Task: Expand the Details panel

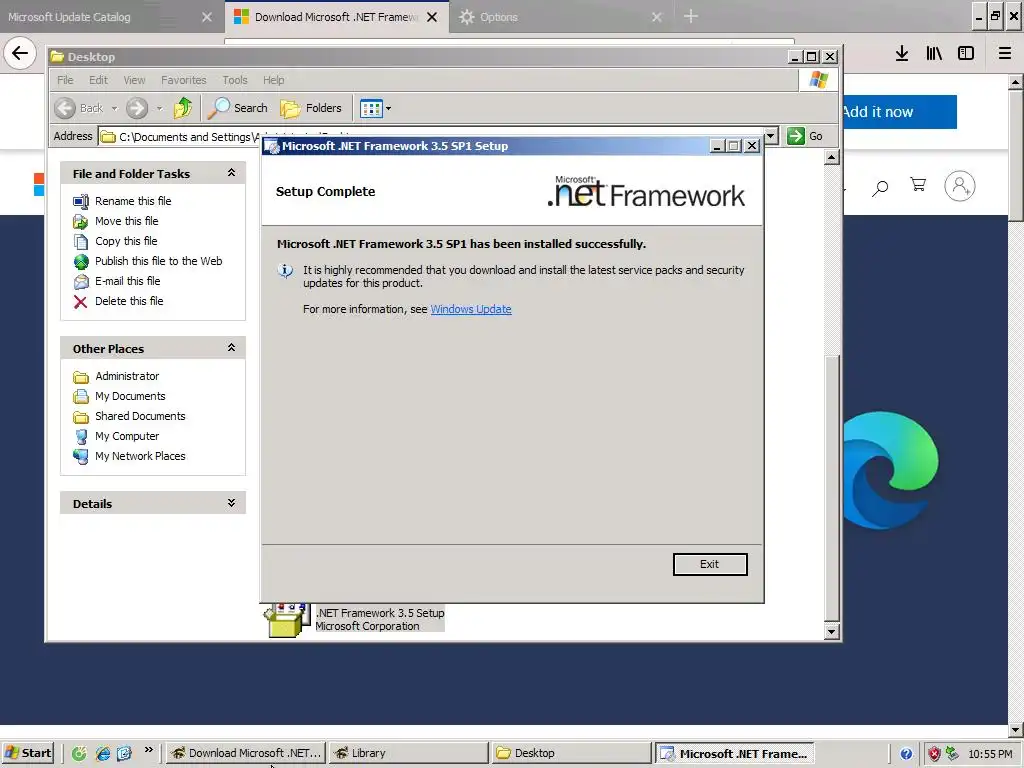Action: pyautogui.click(x=231, y=503)
